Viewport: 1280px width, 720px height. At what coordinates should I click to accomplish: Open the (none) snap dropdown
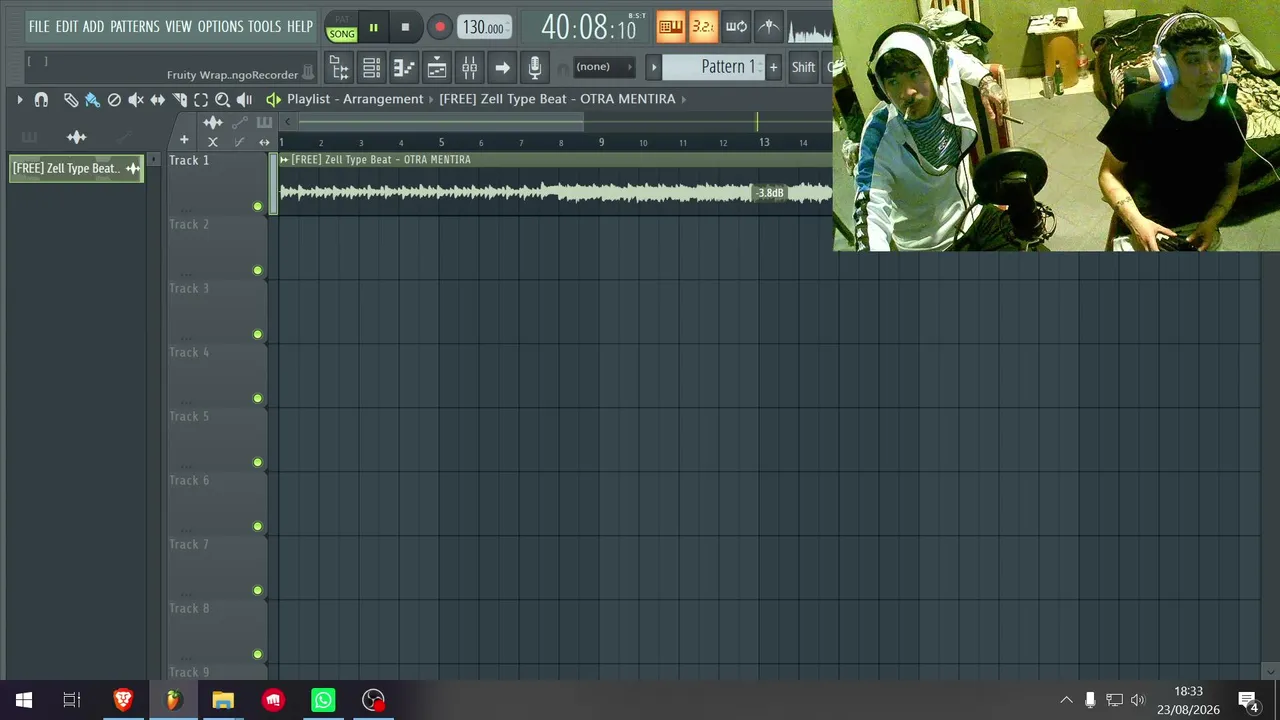point(604,67)
